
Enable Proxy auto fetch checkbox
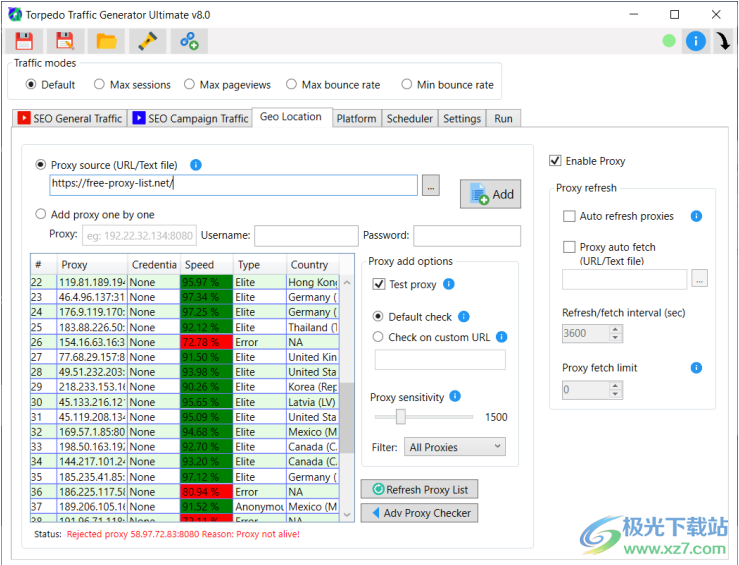pos(569,247)
